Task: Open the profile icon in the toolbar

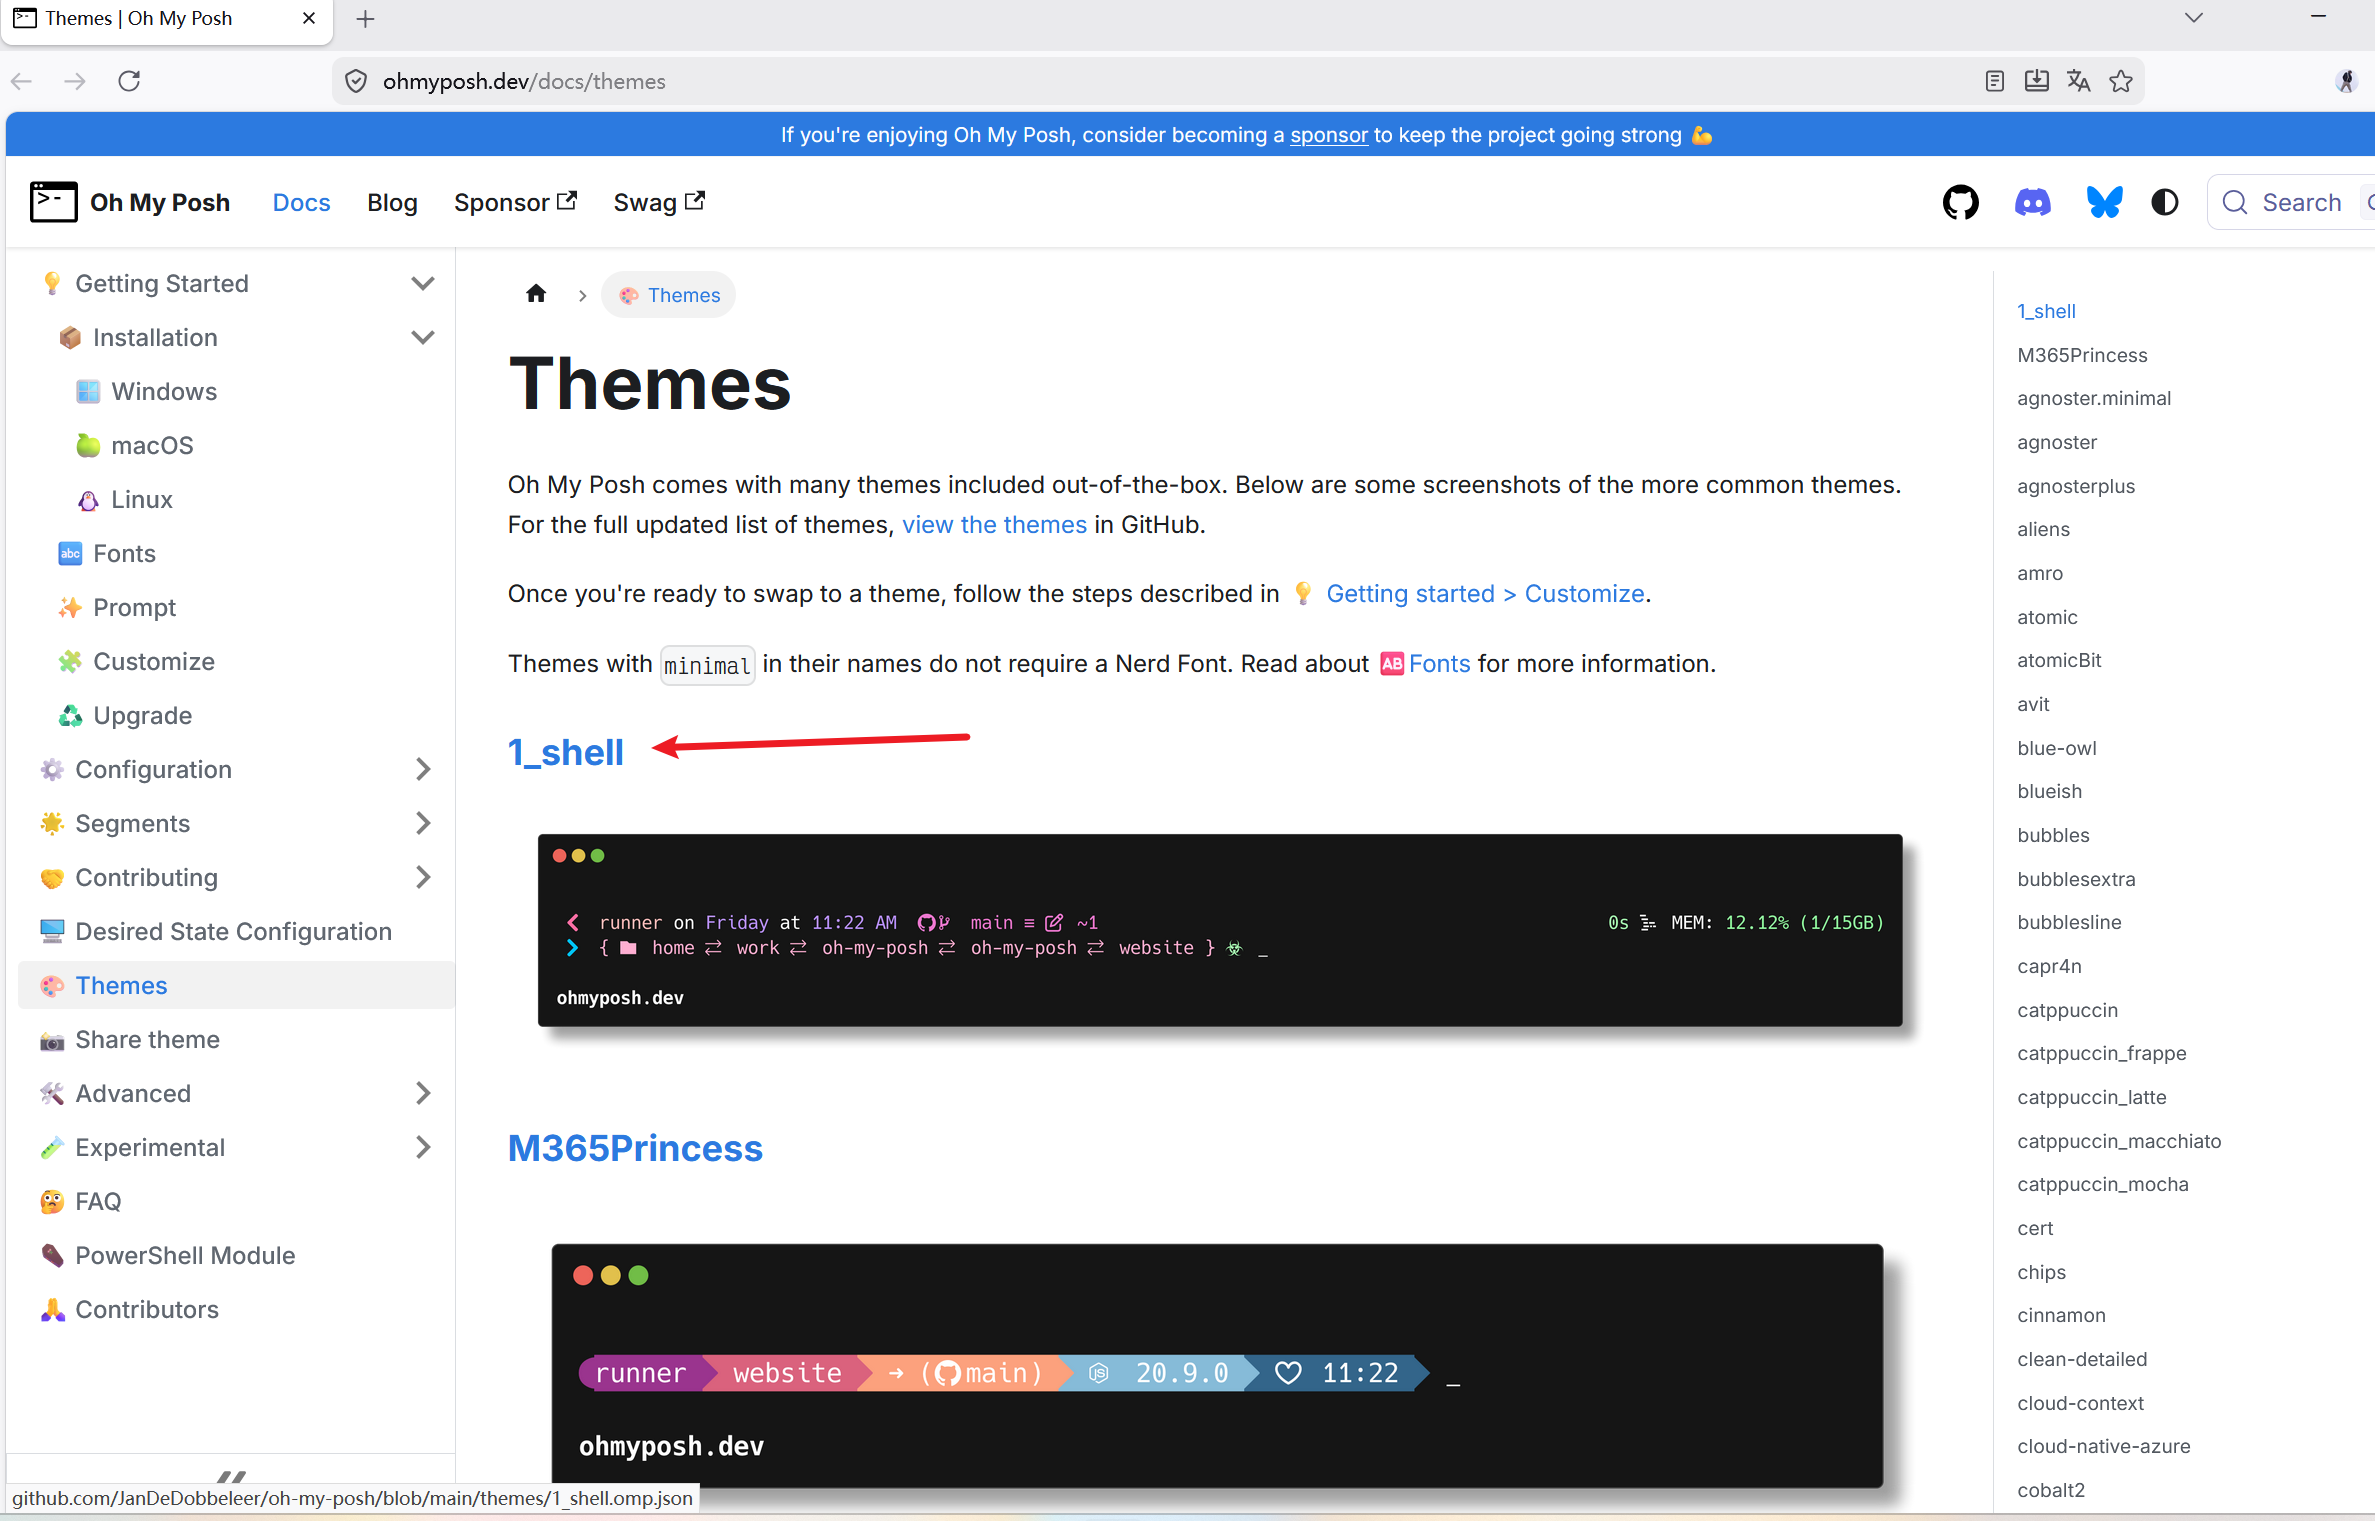Action: click(x=2346, y=81)
